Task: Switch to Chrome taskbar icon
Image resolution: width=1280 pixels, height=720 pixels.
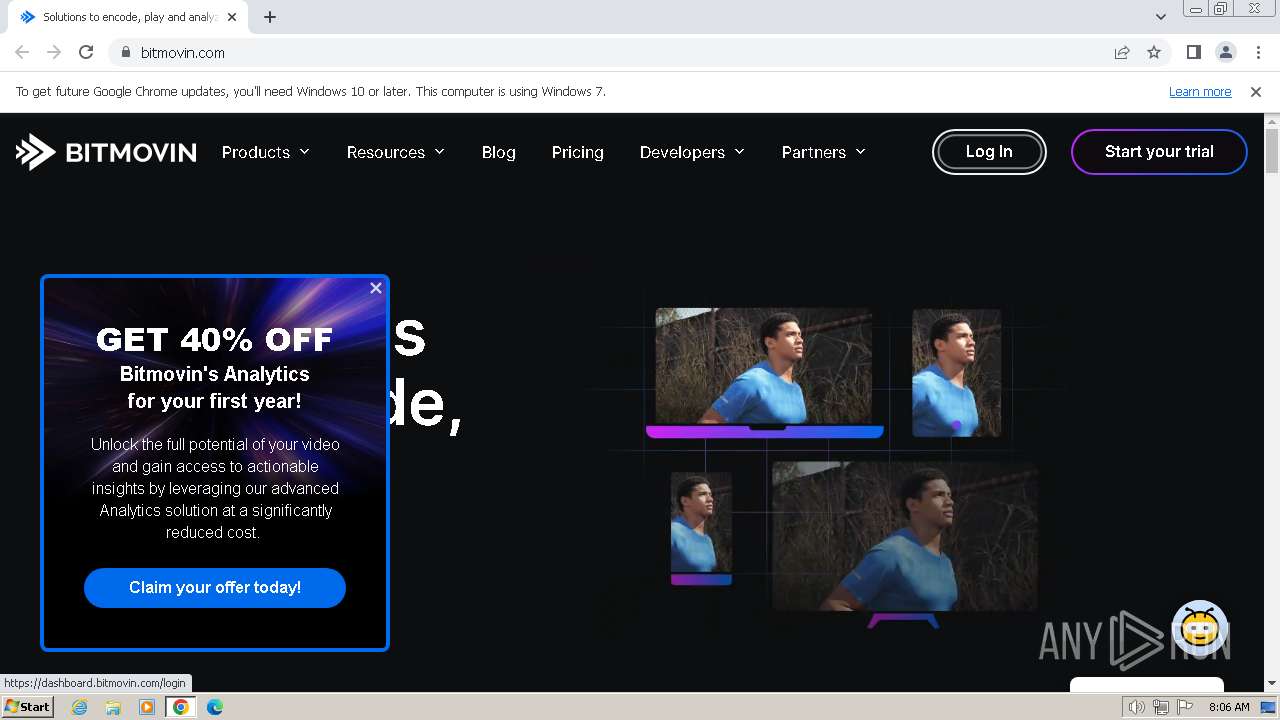Action: 181,707
